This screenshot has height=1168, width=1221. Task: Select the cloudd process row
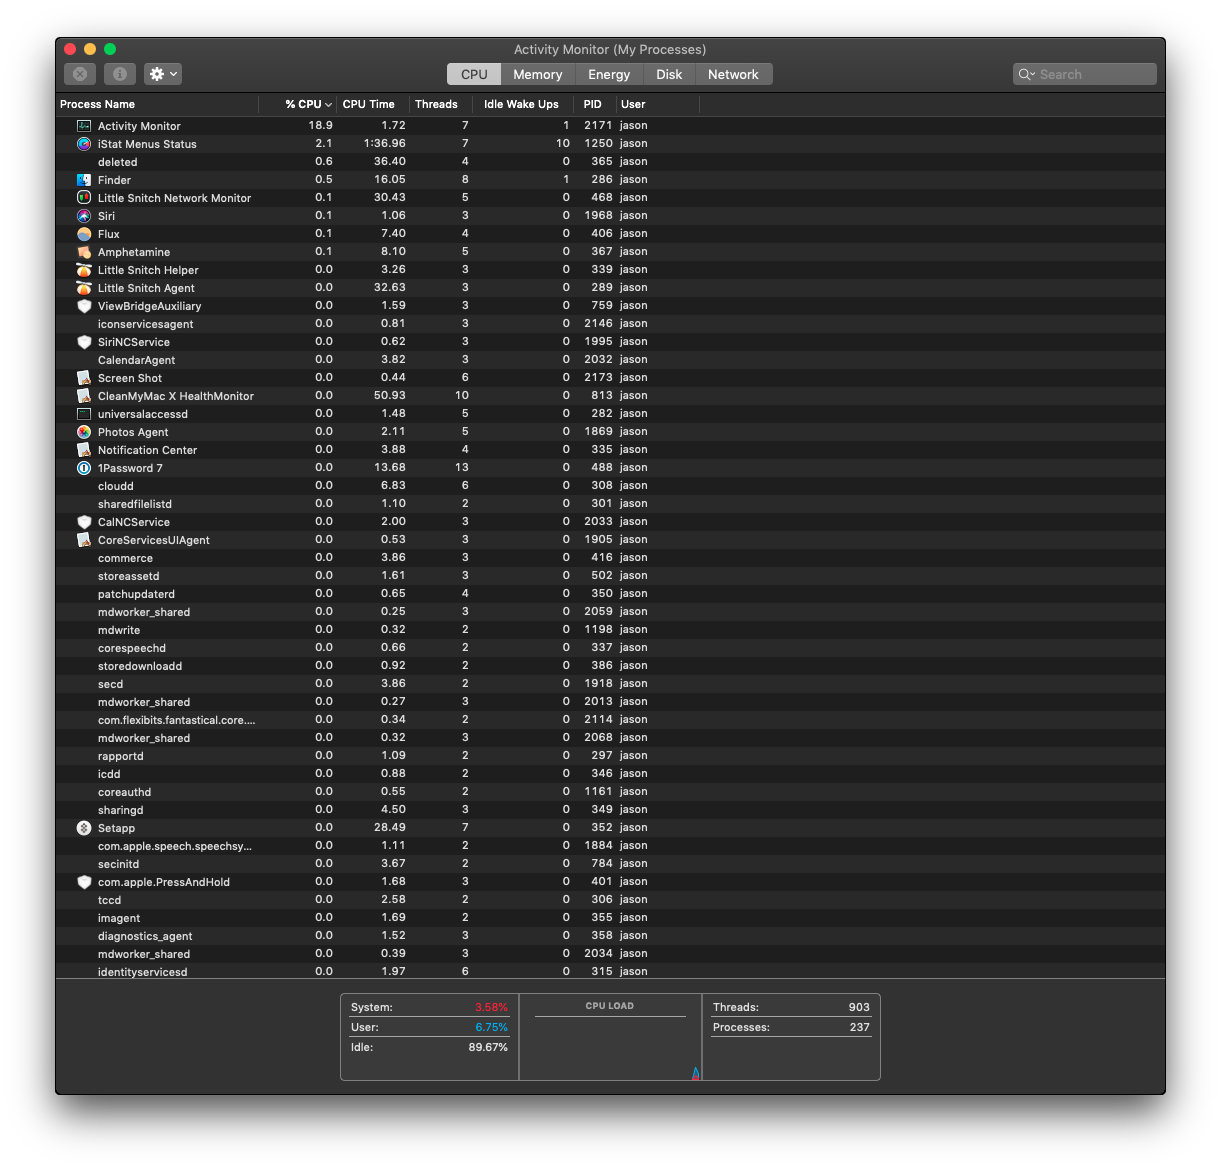[x=610, y=486]
